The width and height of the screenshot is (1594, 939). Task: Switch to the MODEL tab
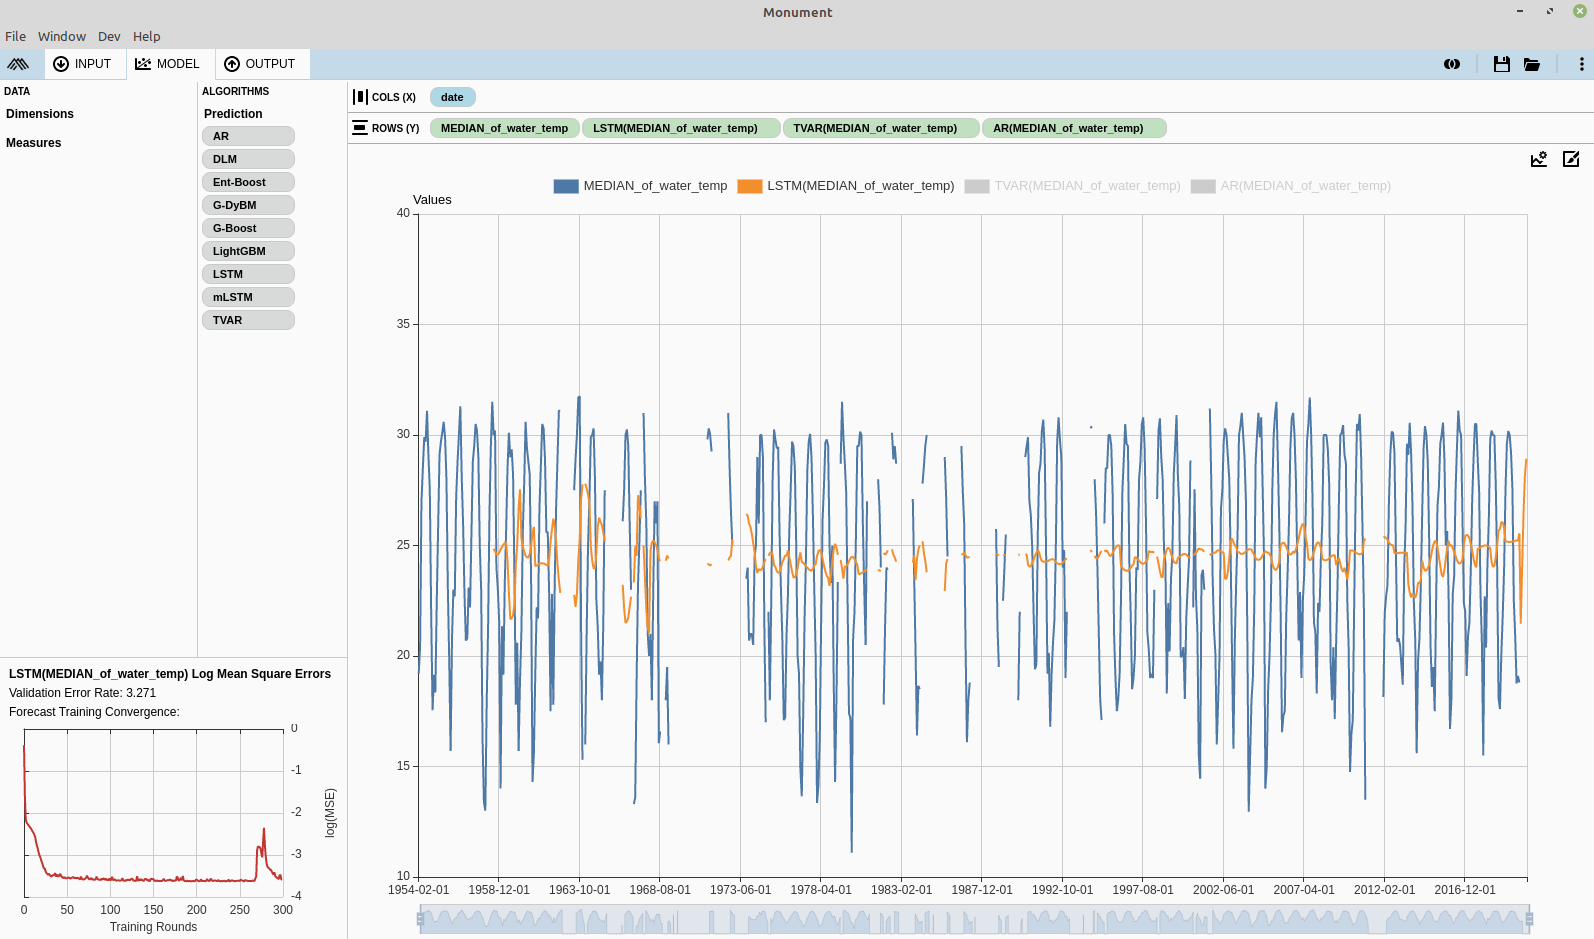pos(168,64)
